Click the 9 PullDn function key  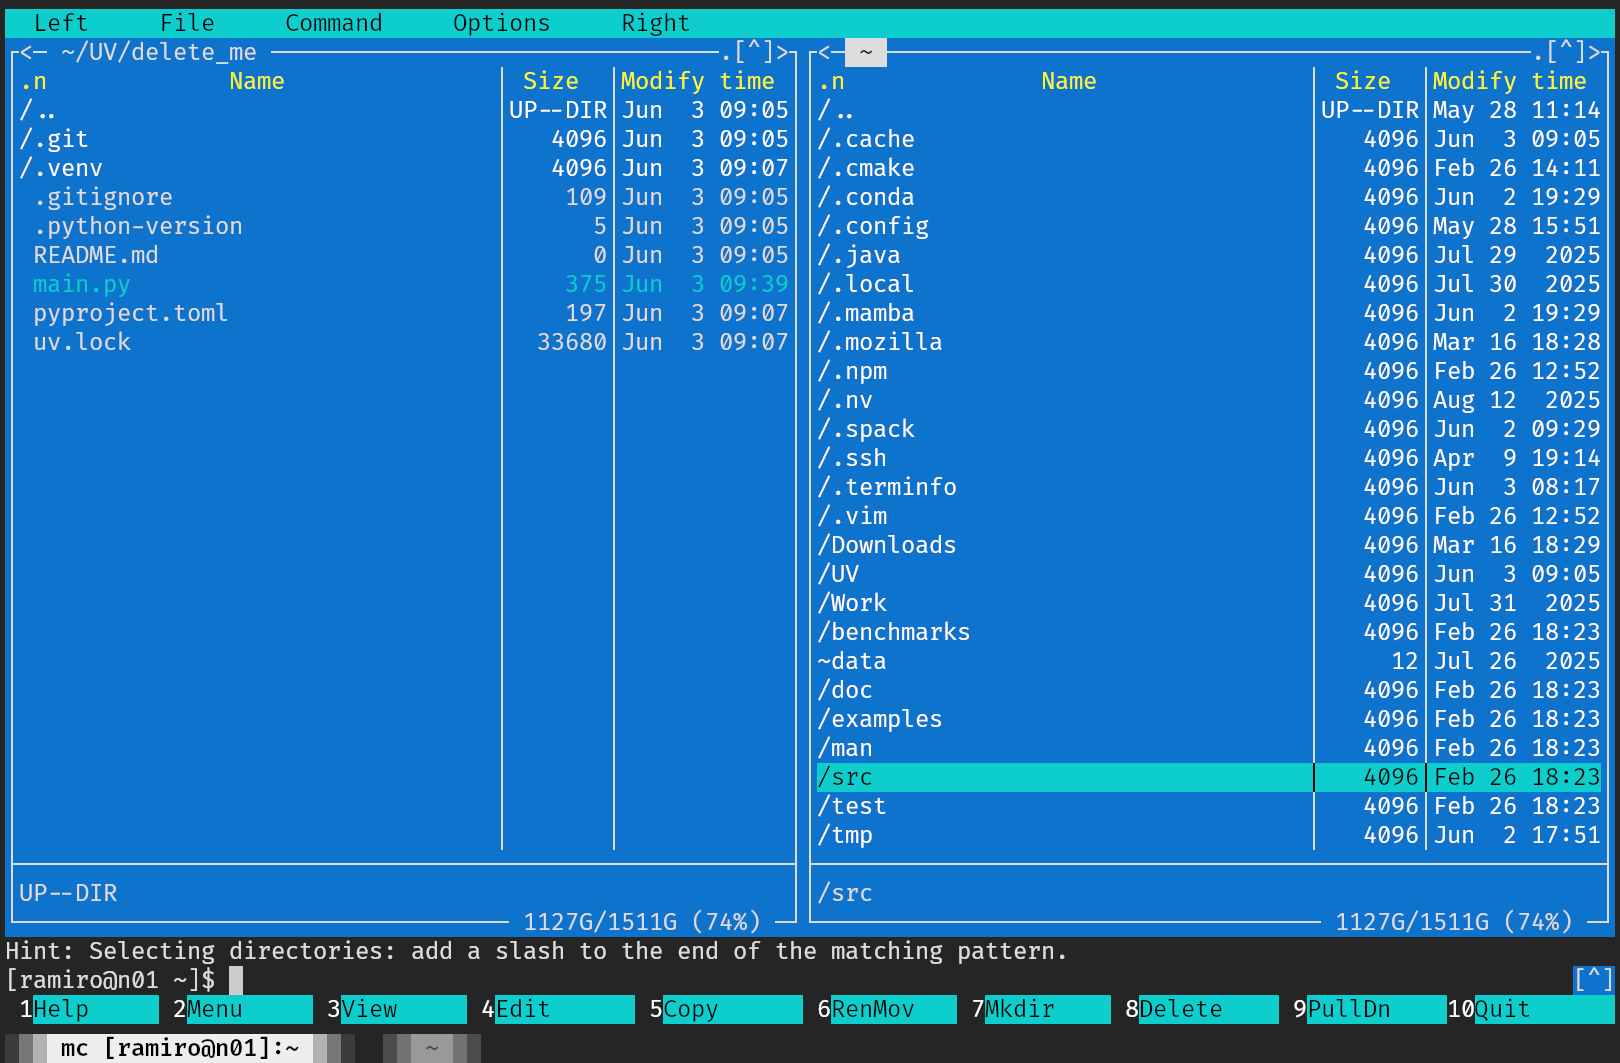click(1369, 1009)
